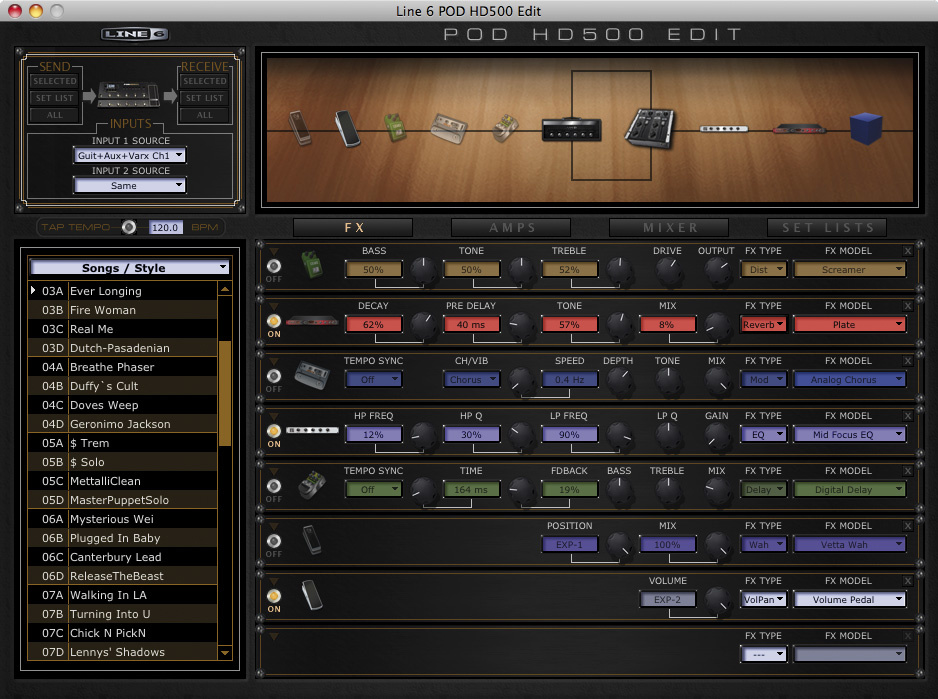Click the EQ rack icon in FX row
938x699 pixels.
point(312,430)
